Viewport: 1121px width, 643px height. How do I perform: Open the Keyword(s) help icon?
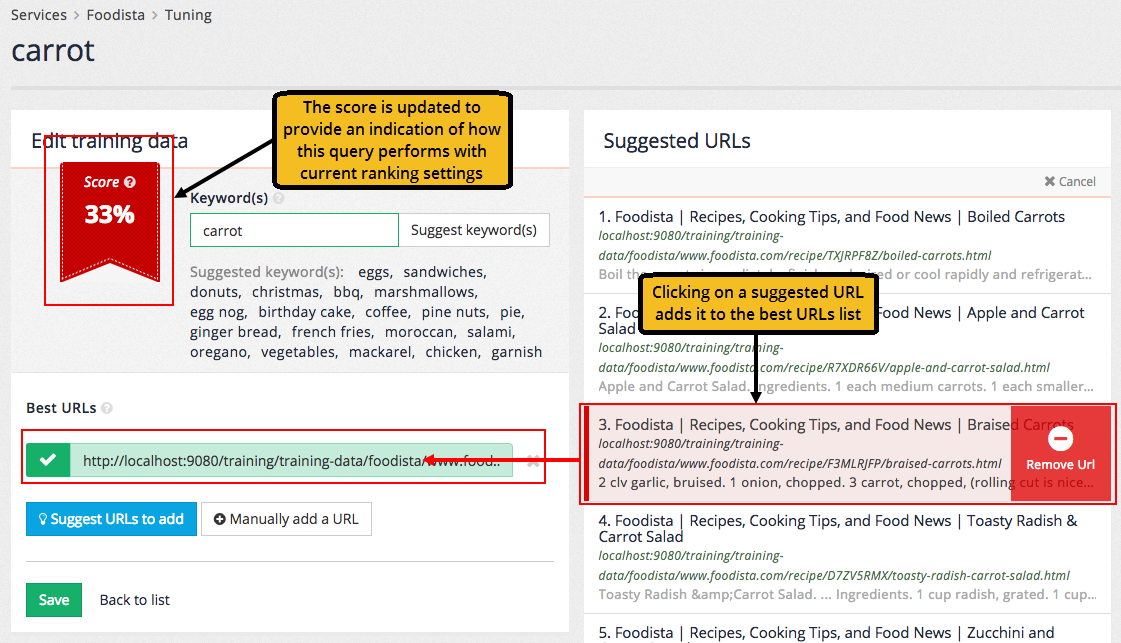tap(278, 199)
